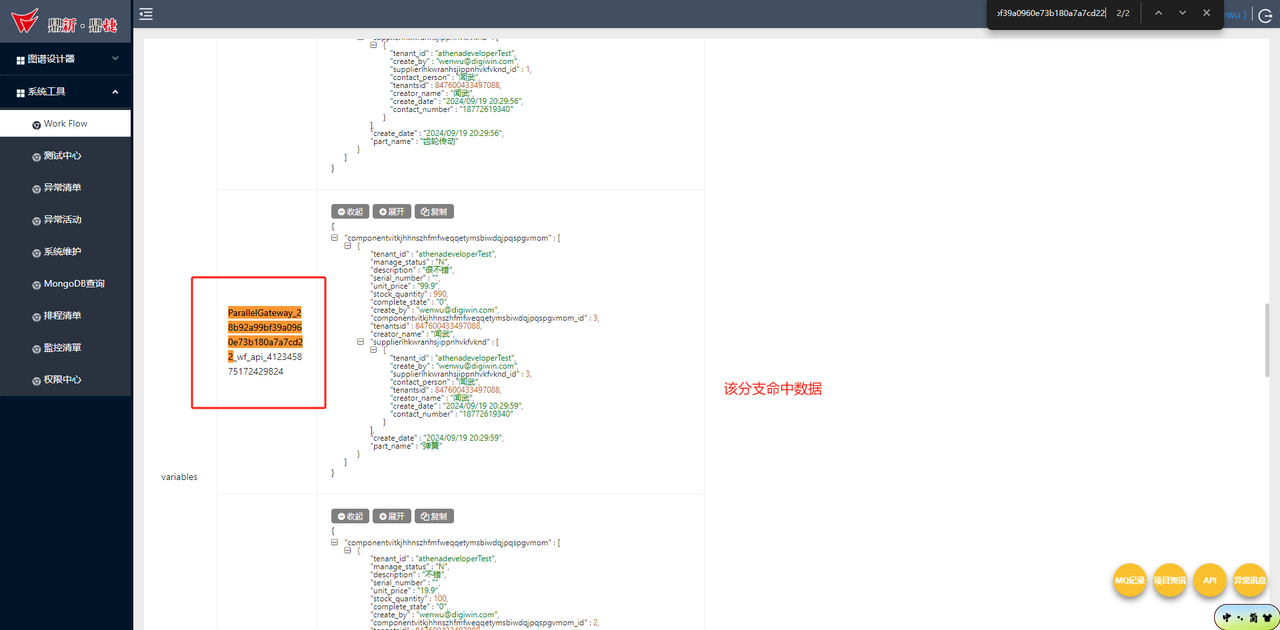1280x630 pixels.
Task: Go to previous find-in-page match
Action: [1158, 13]
